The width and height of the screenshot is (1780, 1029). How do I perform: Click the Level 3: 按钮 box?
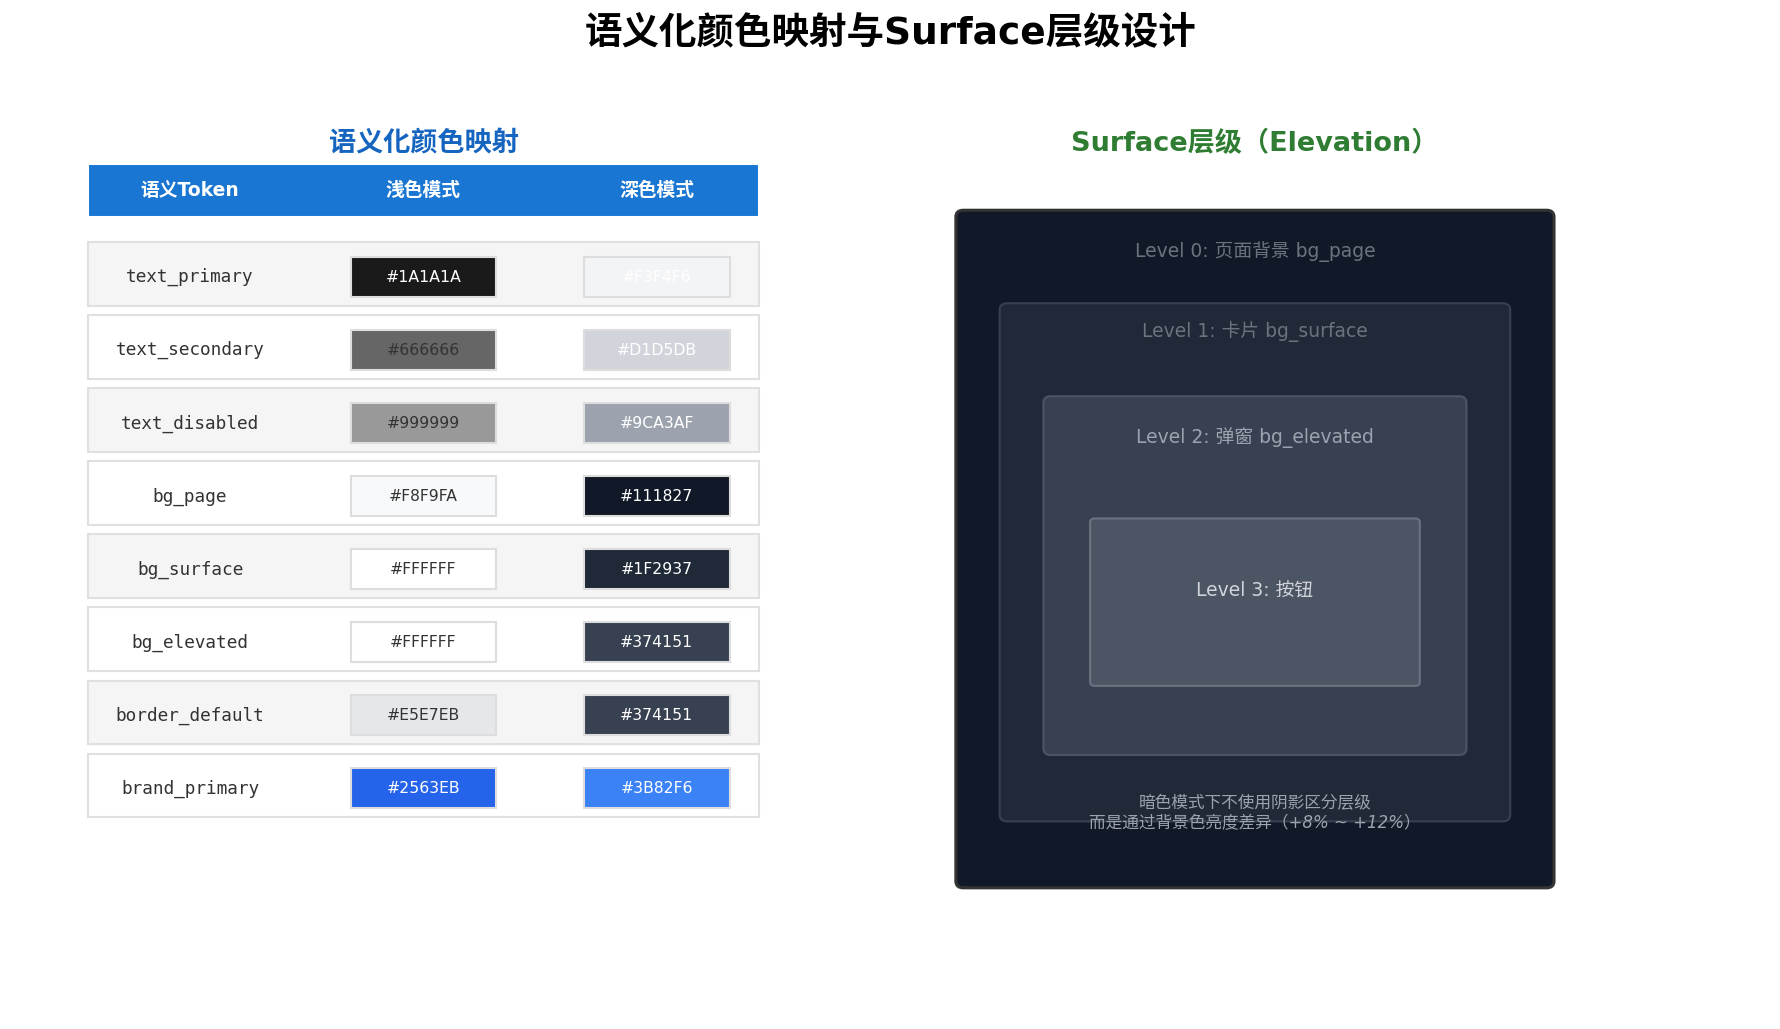click(x=1255, y=602)
